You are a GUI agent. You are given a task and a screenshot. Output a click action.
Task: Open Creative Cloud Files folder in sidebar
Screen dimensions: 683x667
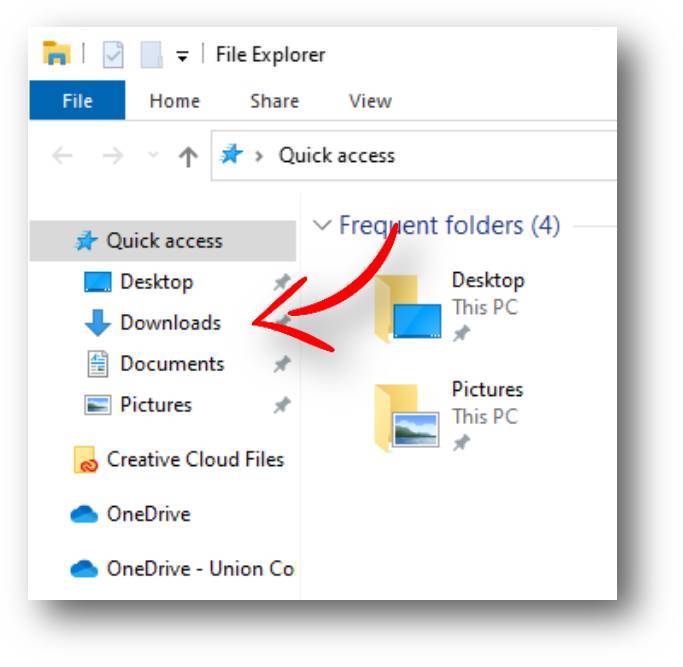[179, 459]
